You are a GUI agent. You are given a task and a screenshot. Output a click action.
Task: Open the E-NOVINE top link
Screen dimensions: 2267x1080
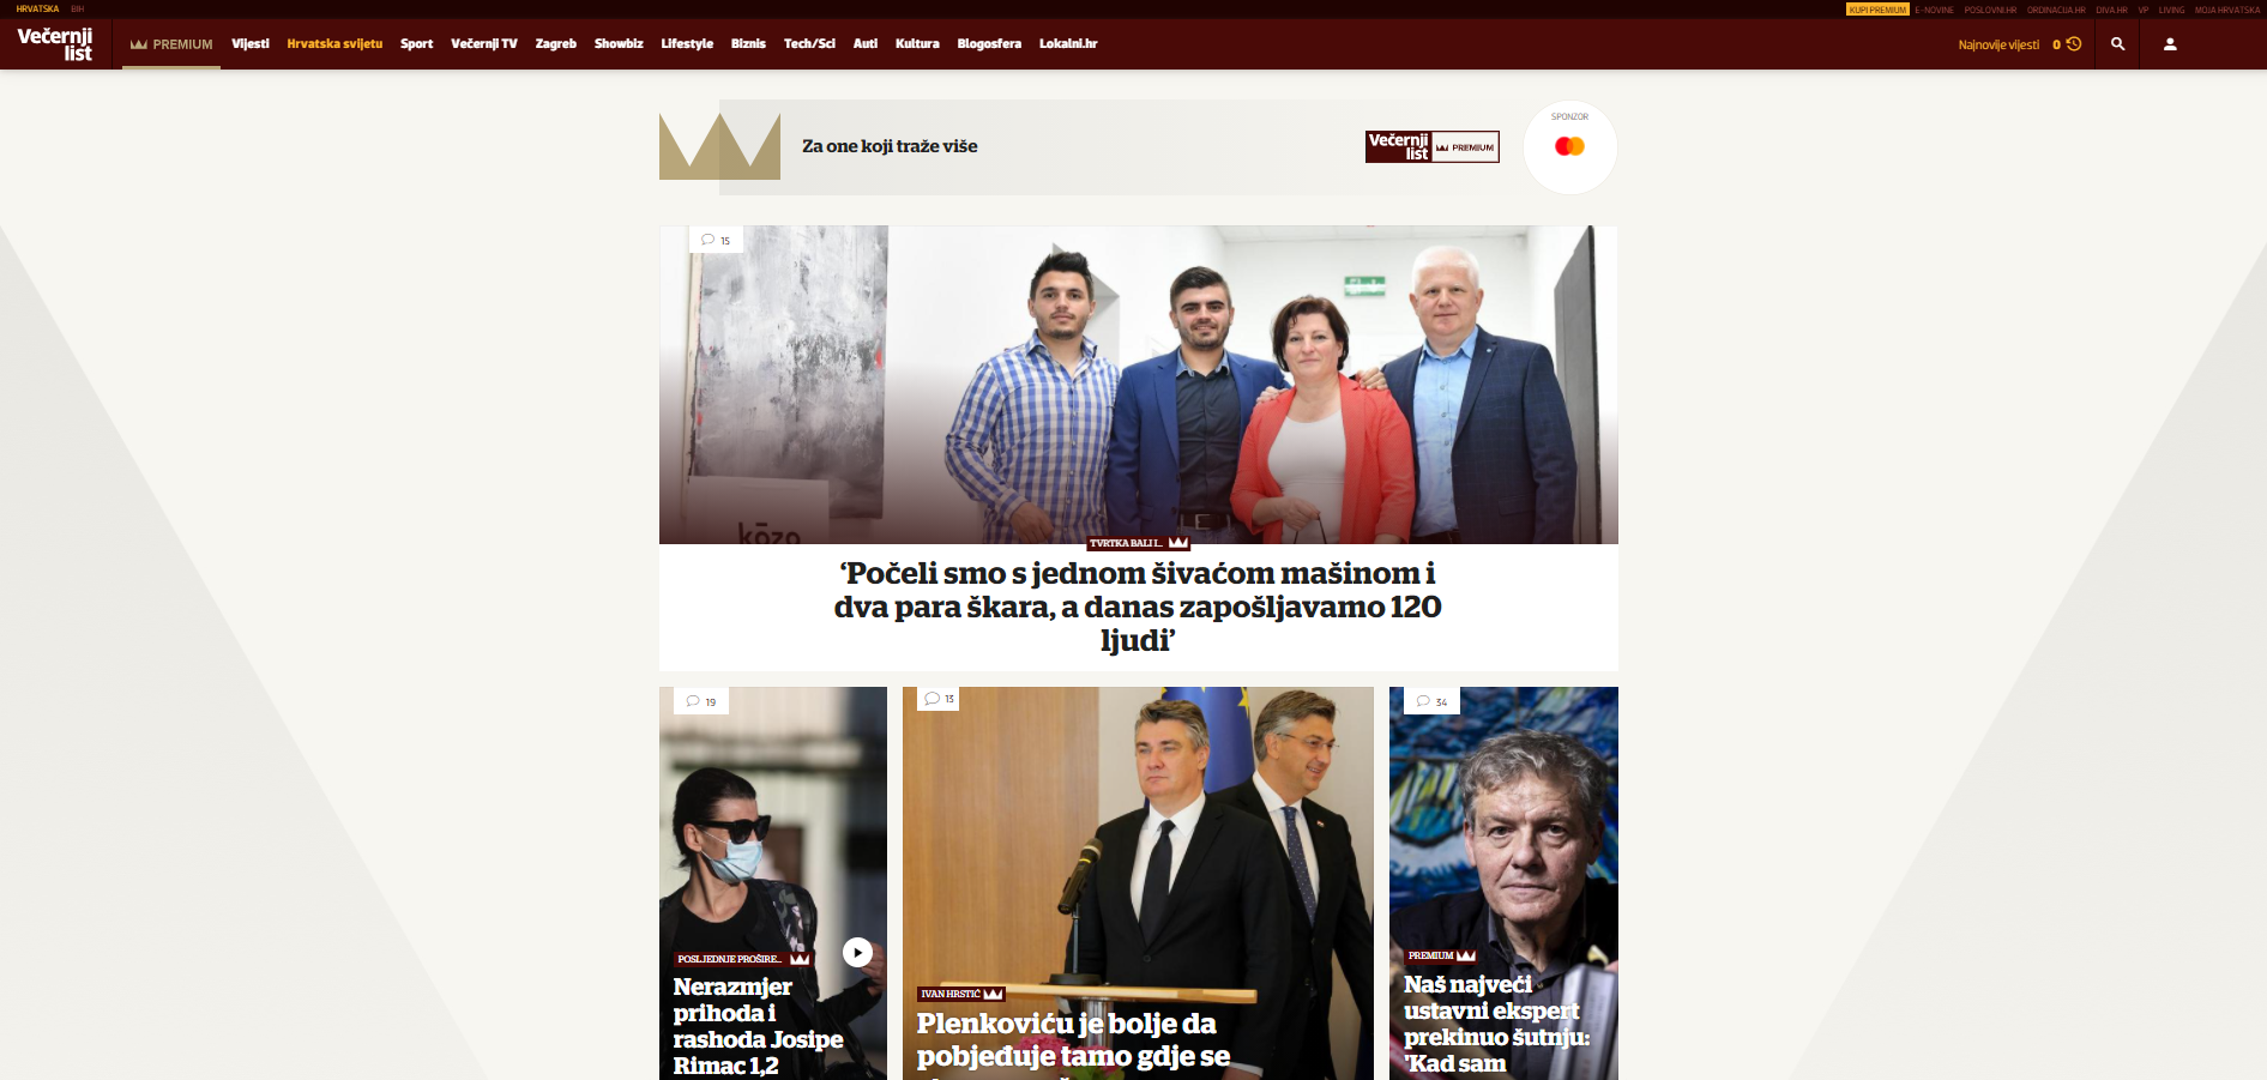tap(1934, 9)
